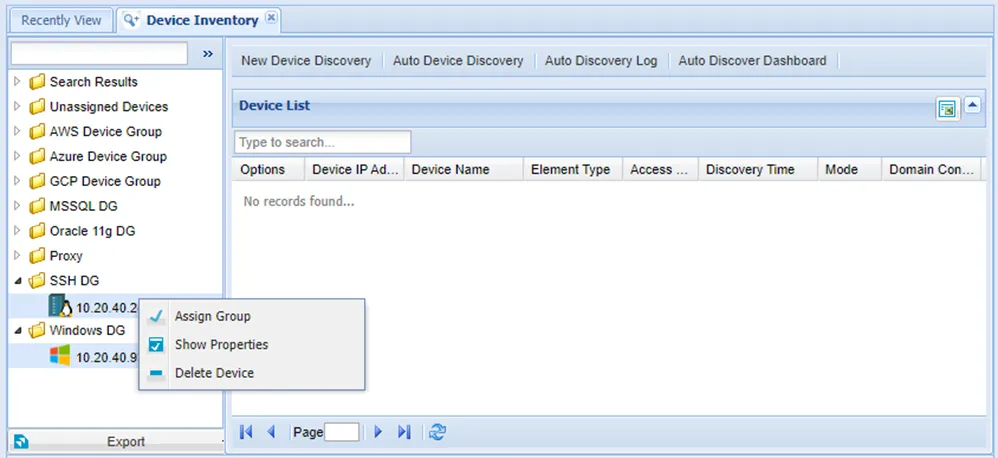Choose Show Properties from the context menu
This screenshot has width=998, height=458.
252,344
